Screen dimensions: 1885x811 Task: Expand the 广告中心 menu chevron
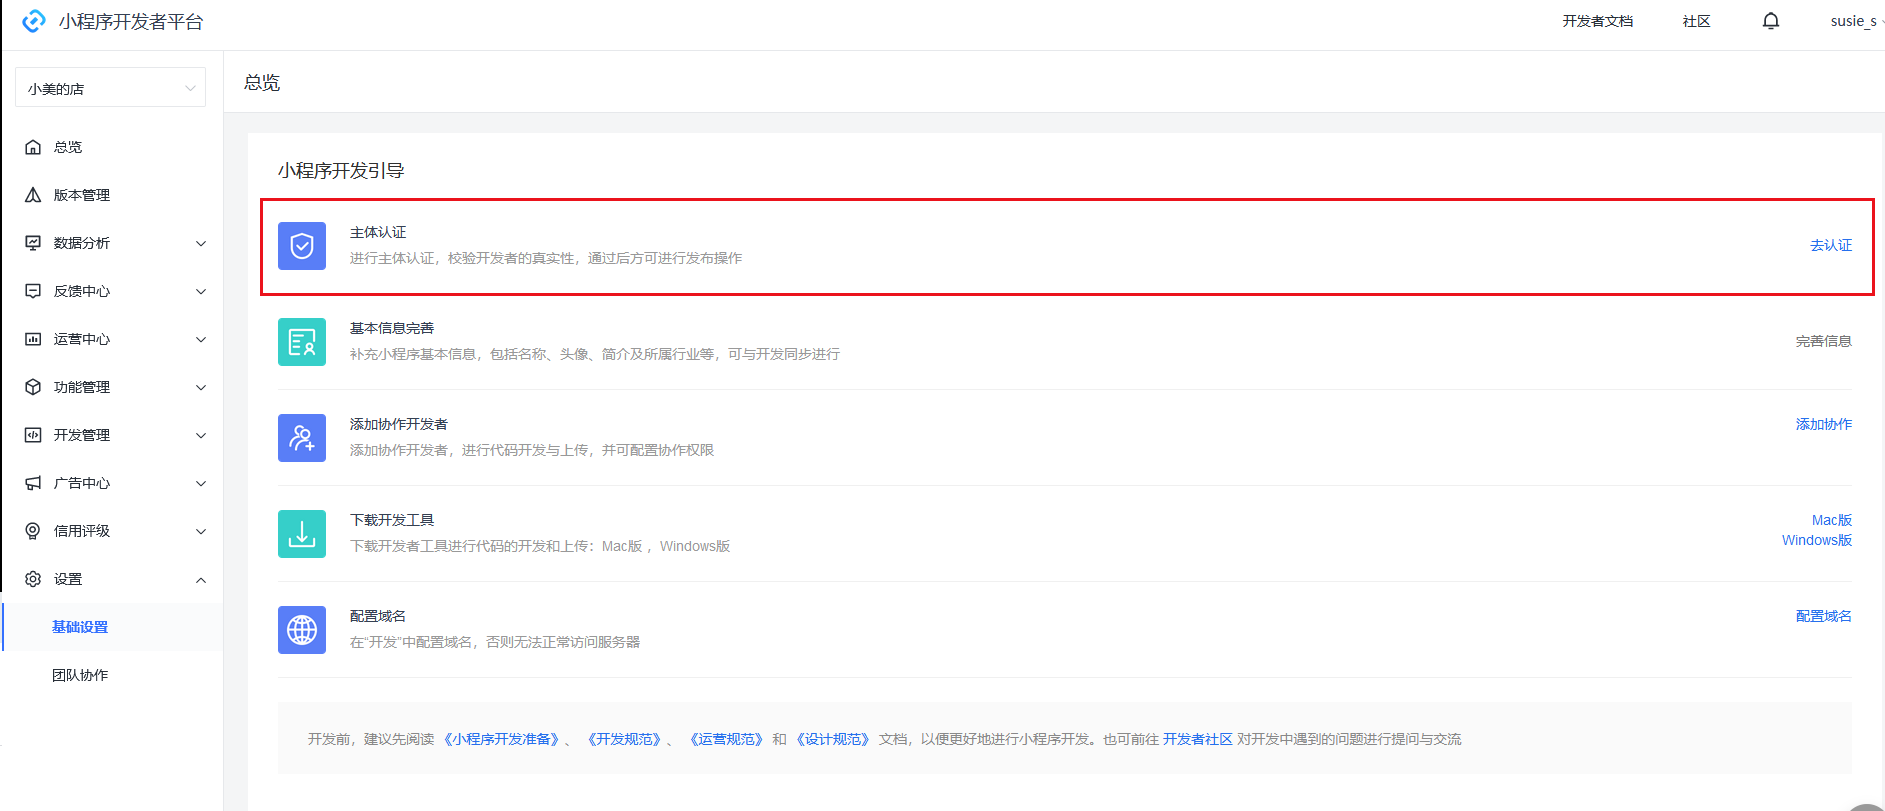pos(201,483)
